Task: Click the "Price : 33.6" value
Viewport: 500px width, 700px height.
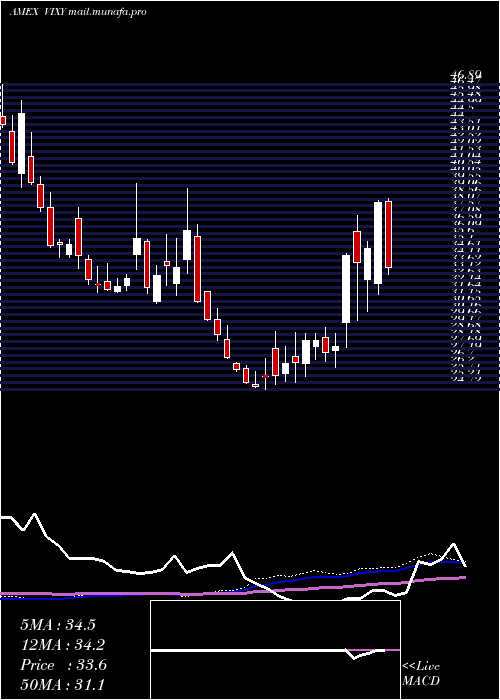Action: coord(63,665)
